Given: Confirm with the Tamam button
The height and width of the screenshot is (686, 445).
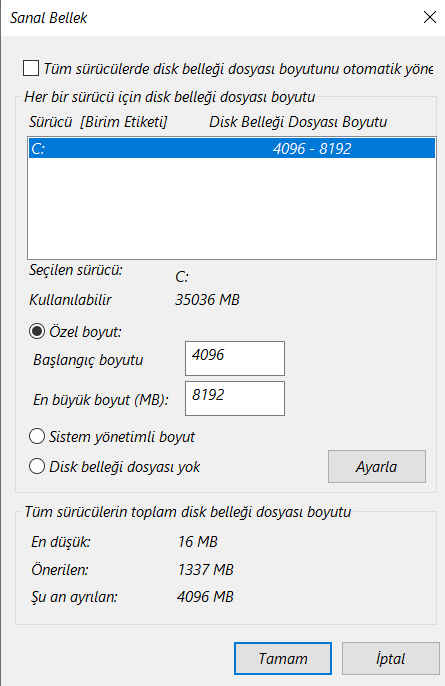Looking at the screenshot, I should point(283,658).
